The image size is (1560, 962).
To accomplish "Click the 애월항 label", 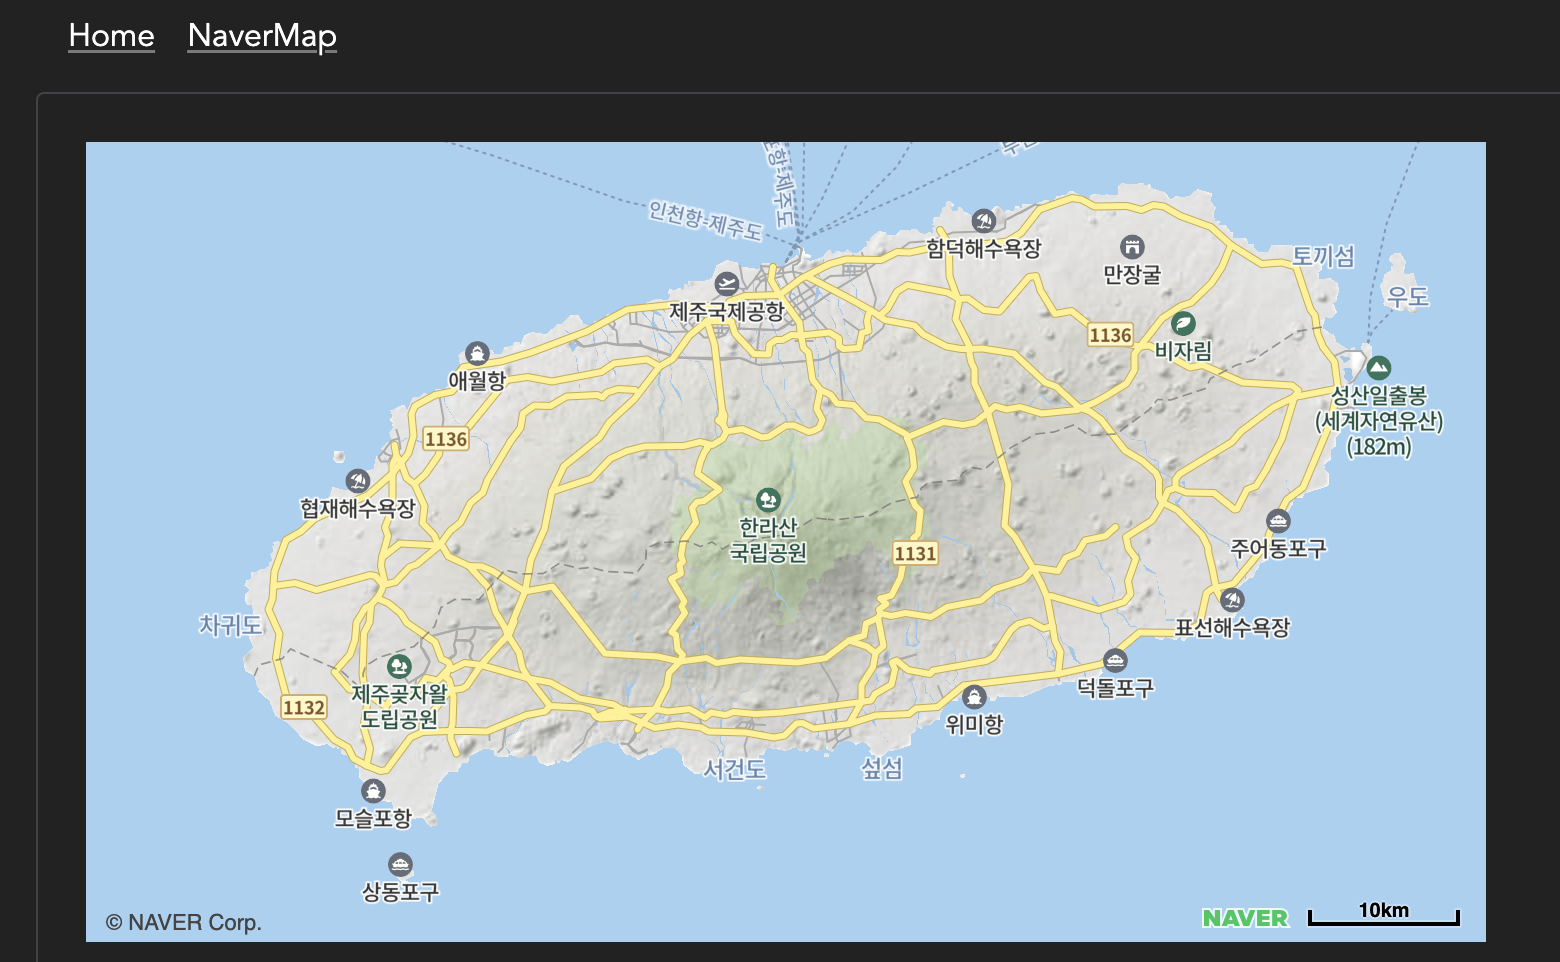I will 477,380.
